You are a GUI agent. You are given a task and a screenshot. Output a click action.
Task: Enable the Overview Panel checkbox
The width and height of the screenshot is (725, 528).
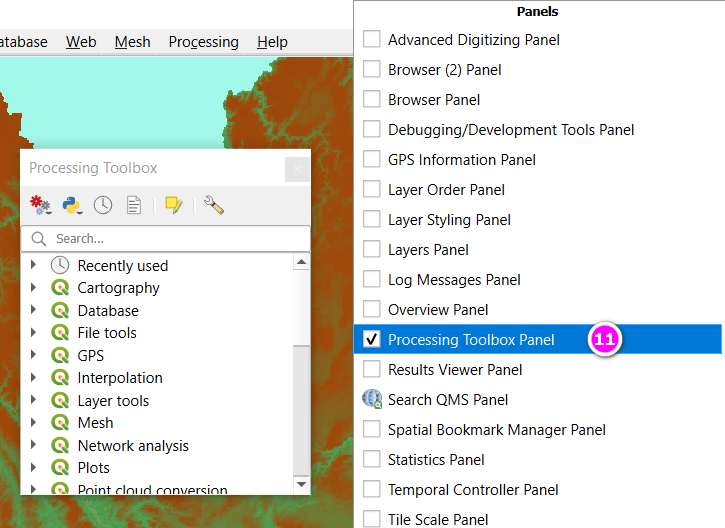372,309
